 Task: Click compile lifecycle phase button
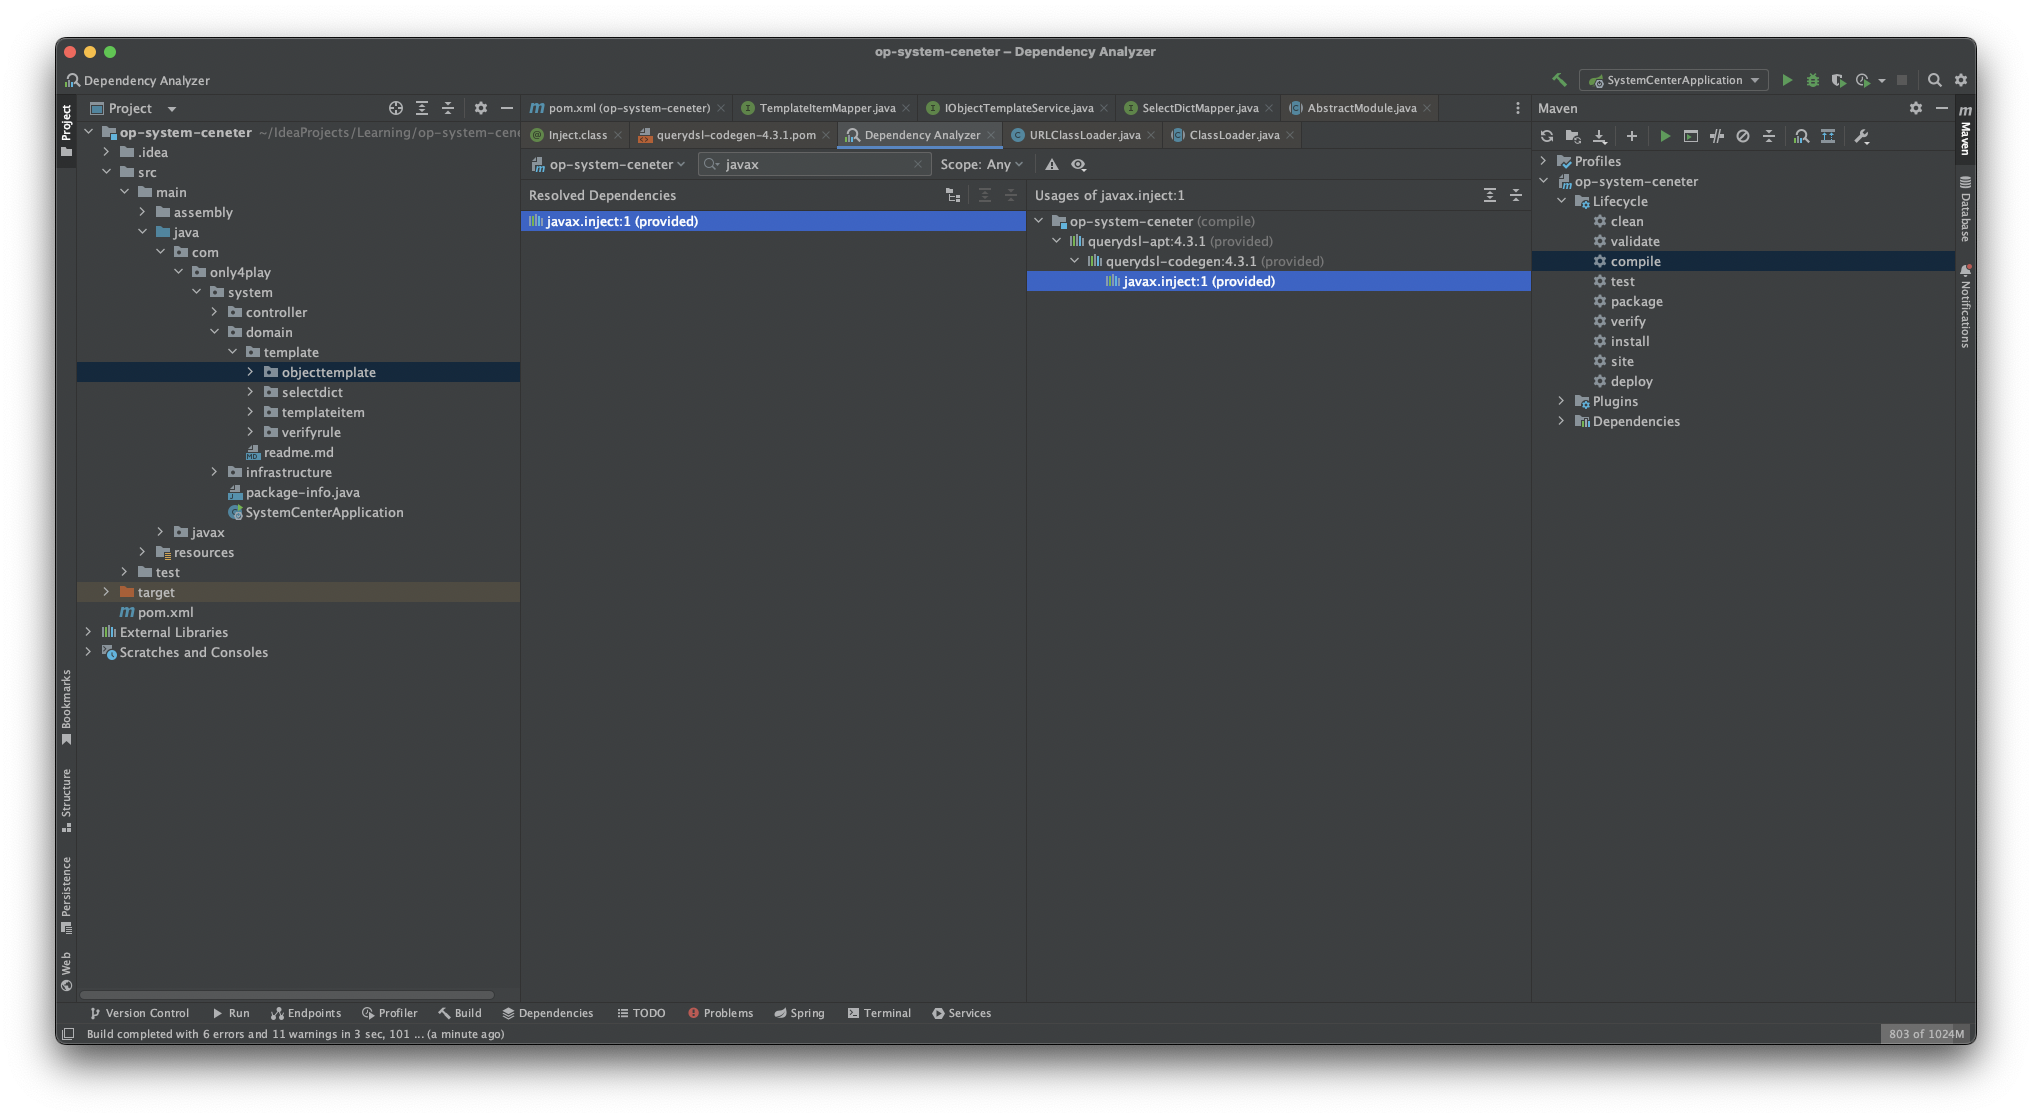(x=1636, y=260)
